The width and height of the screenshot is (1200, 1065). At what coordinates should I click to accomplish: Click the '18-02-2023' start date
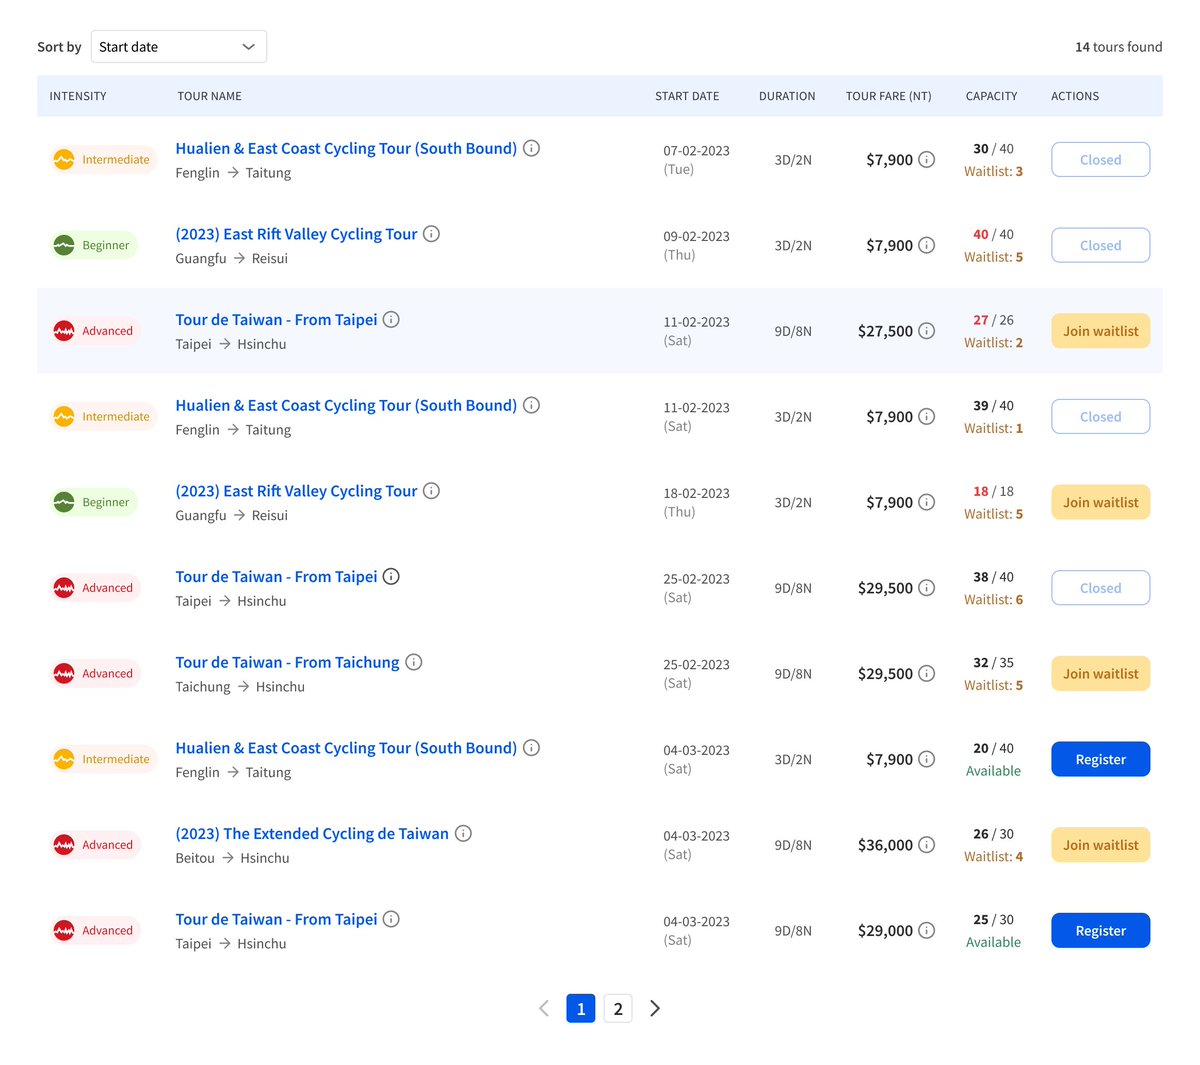[696, 493]
